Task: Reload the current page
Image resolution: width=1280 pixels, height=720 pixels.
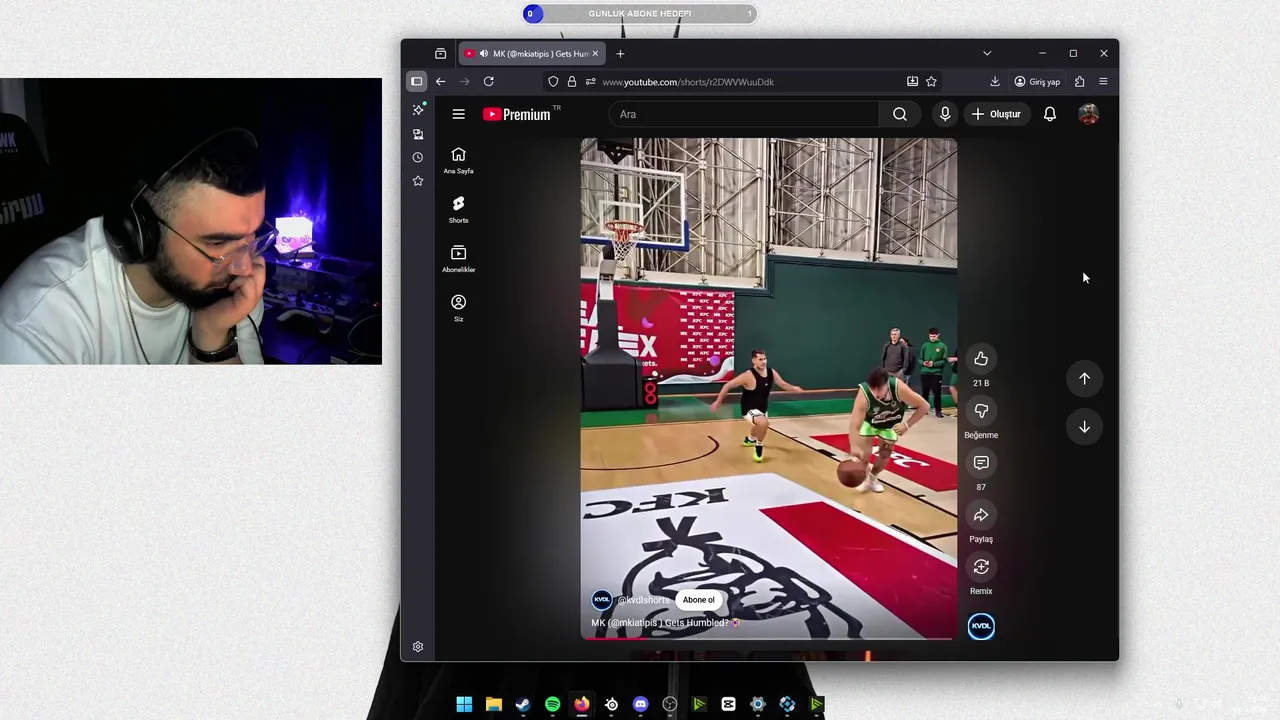Action: pos(488,81)
